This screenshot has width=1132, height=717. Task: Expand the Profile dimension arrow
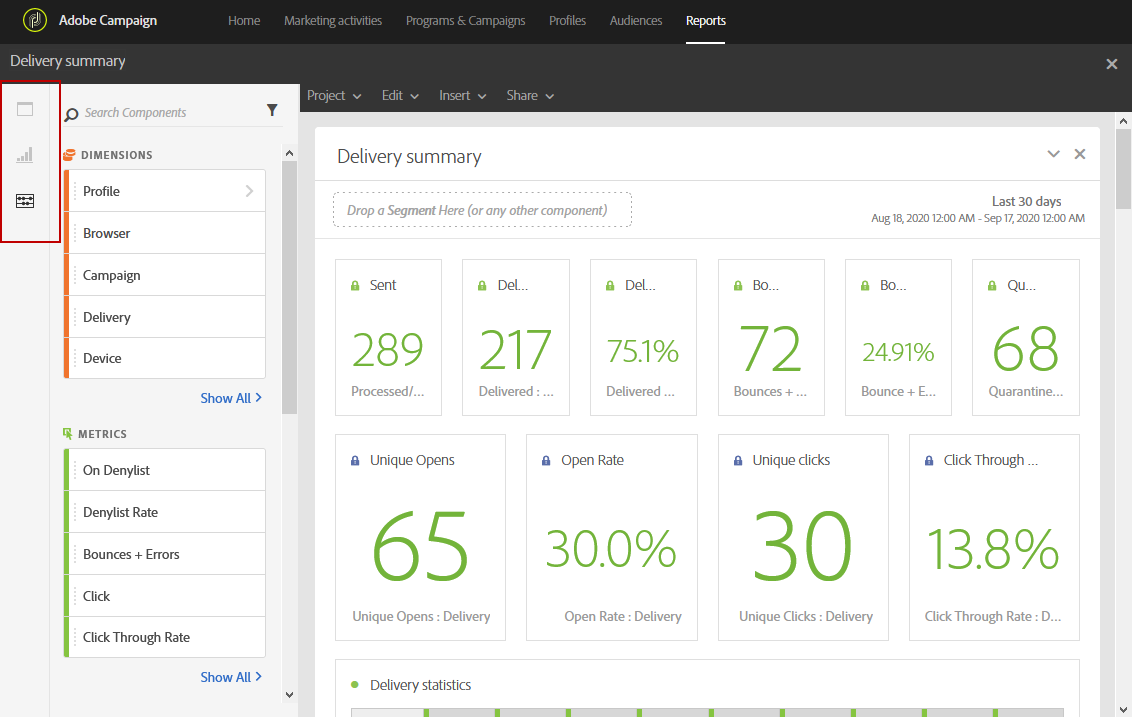pos(249,191)
